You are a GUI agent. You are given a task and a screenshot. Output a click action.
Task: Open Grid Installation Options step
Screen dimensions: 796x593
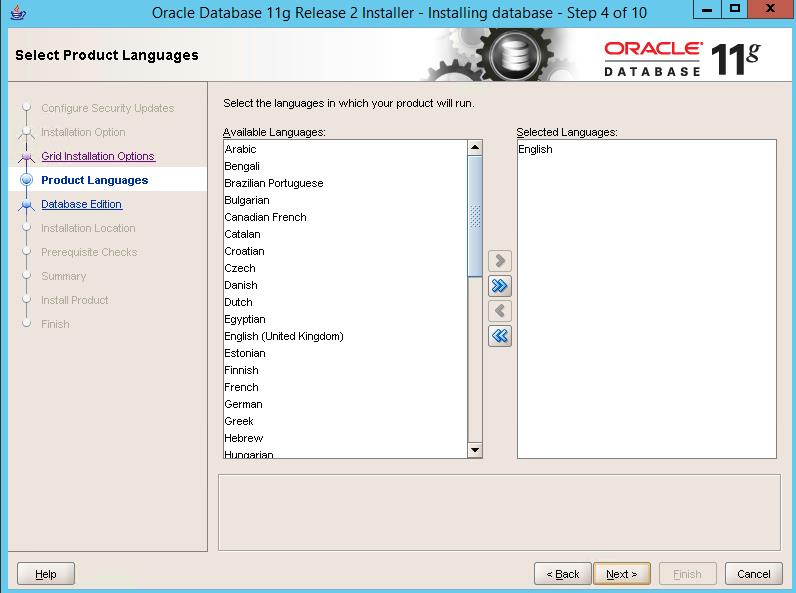pyautogui.click(x=98, y=156)
